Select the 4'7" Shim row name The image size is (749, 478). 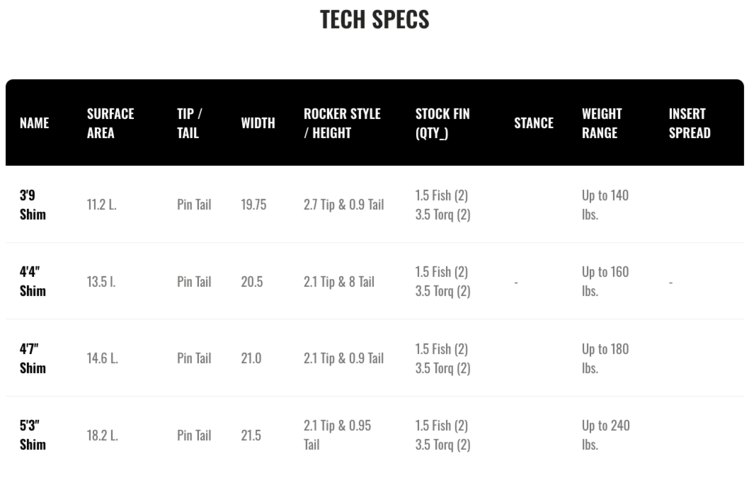coord(33,358)
